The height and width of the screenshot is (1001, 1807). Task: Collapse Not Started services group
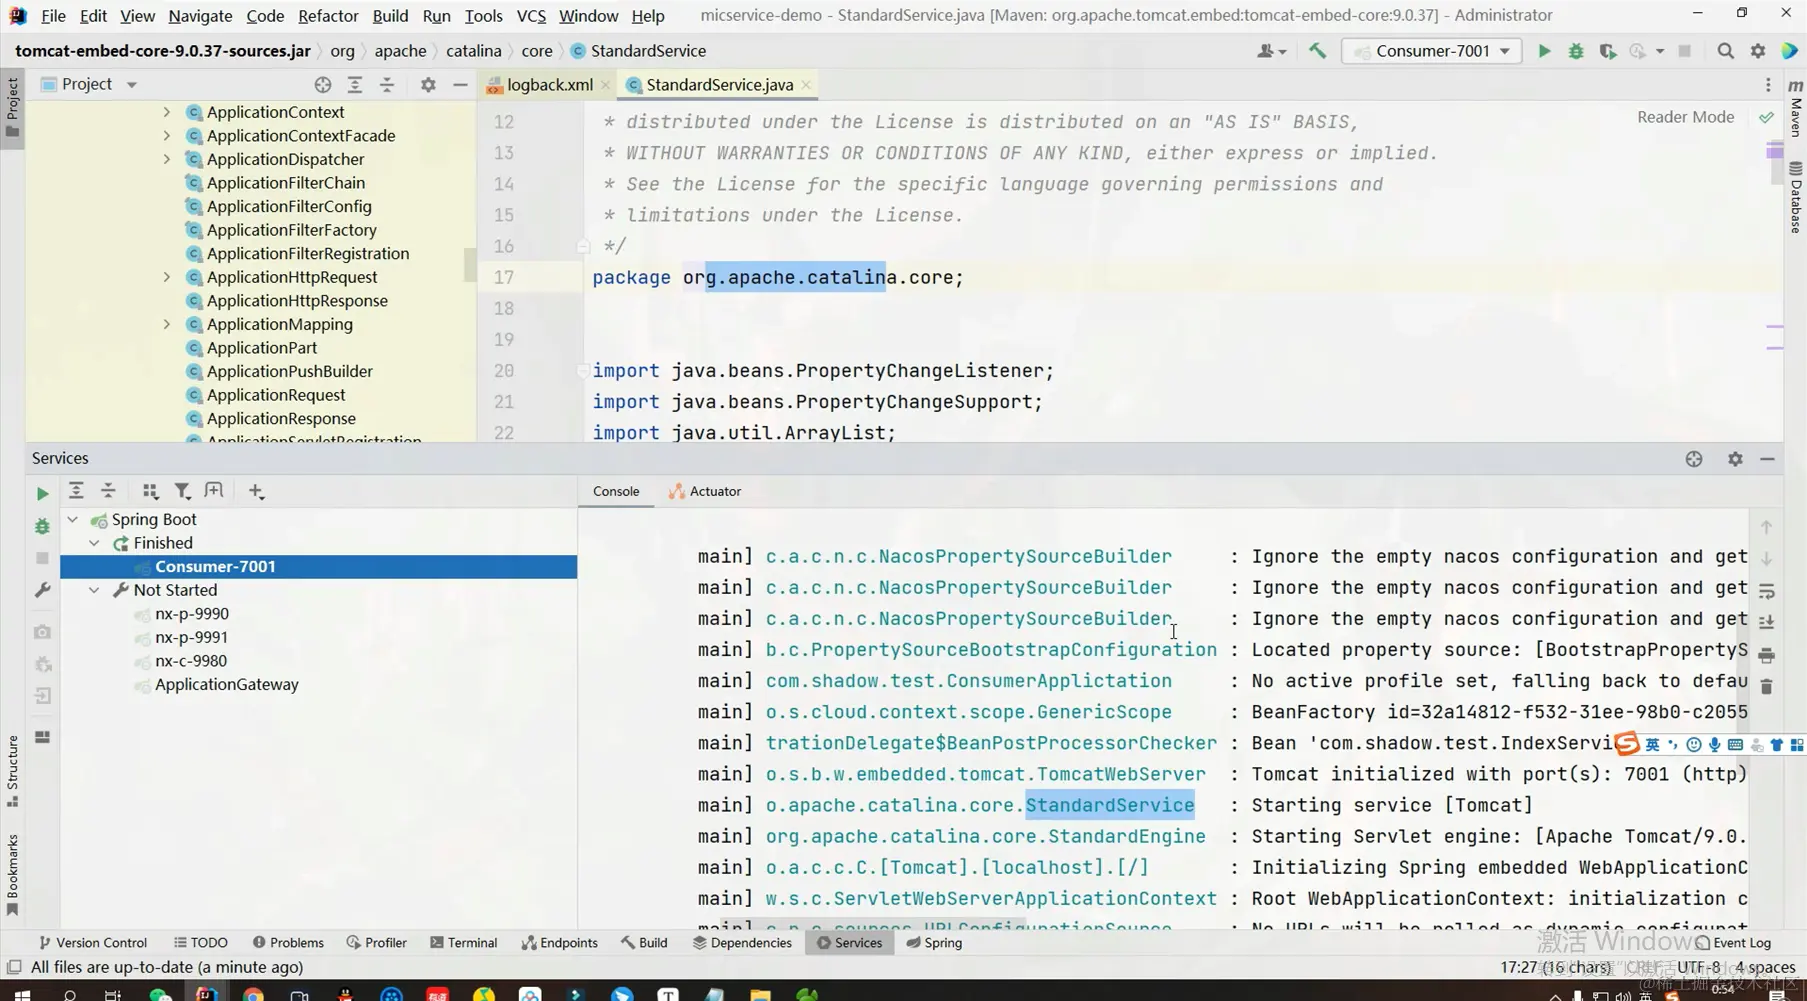(x=94, y=590)
